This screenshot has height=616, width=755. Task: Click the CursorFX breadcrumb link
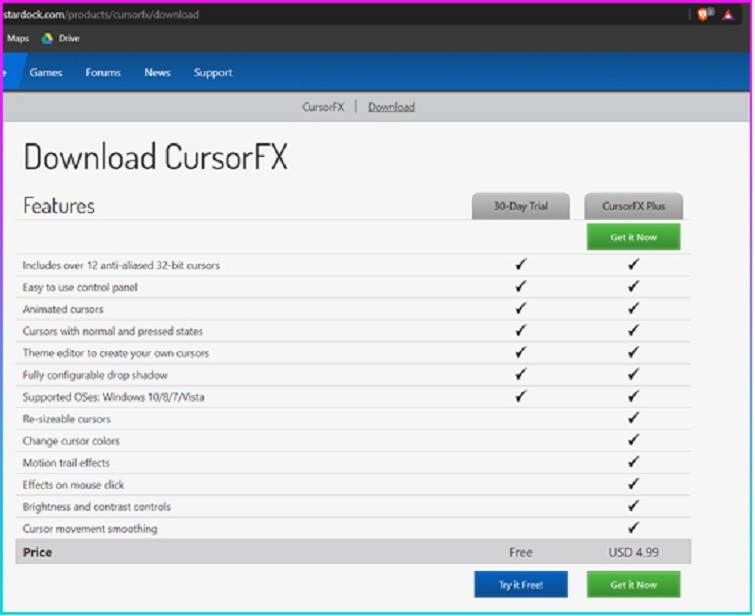tap(323, 107)
